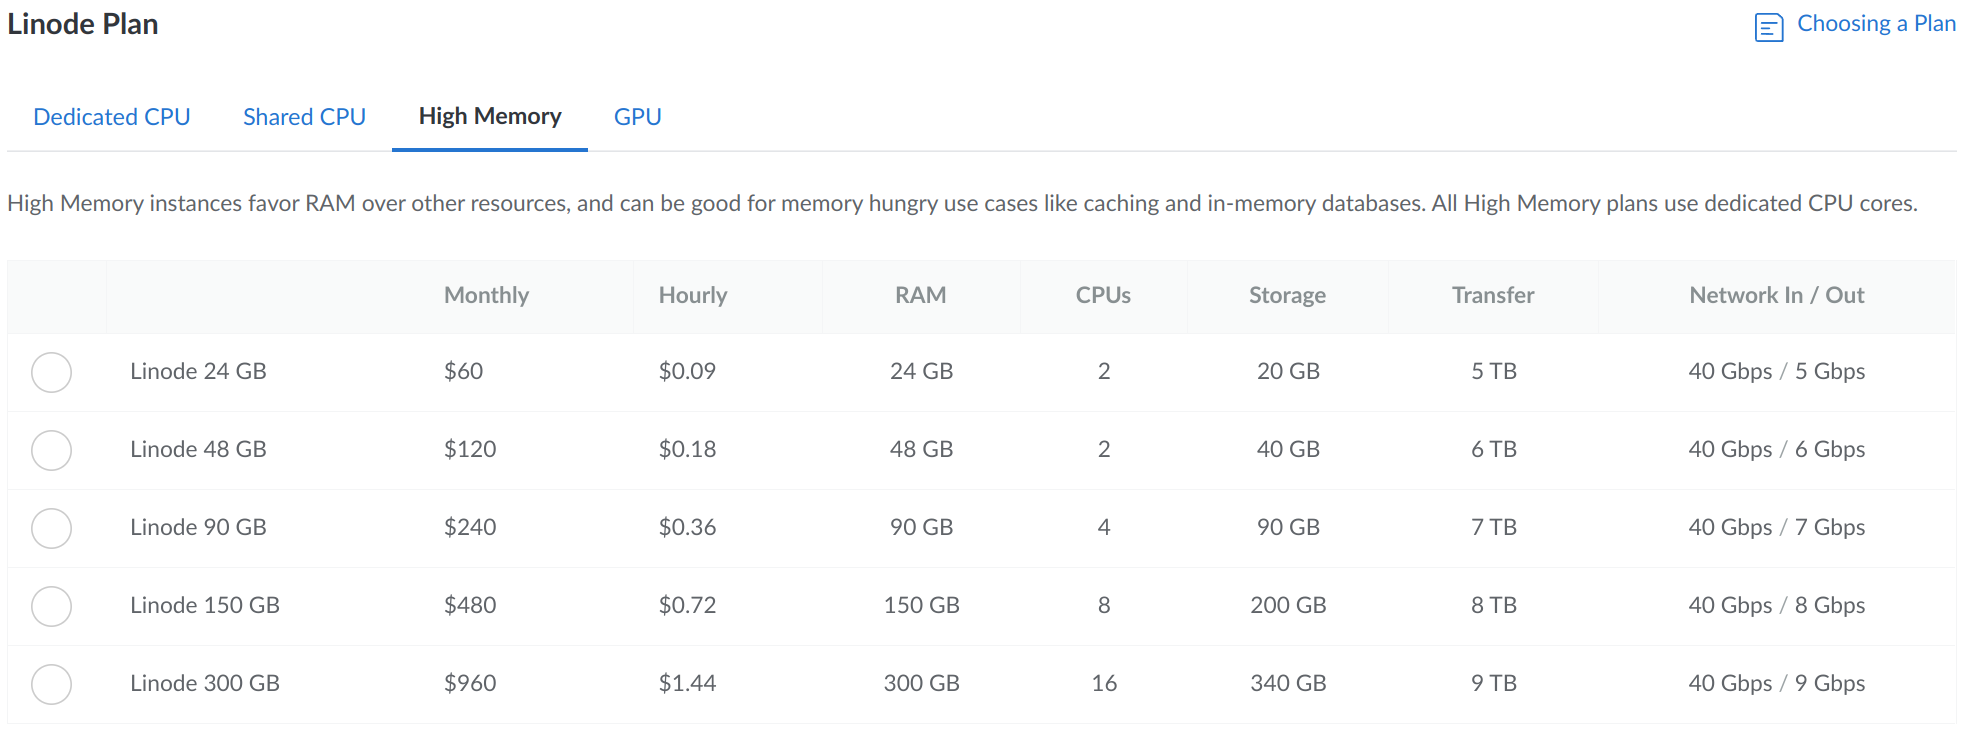Click the Linode 300 GB plan name
Viewport: 1974px width, 744px height.
click(205, 684)
